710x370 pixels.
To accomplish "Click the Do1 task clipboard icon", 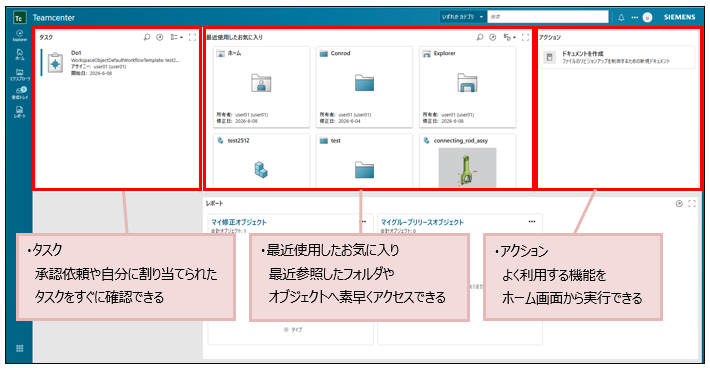I will click(x=55, y=63).
